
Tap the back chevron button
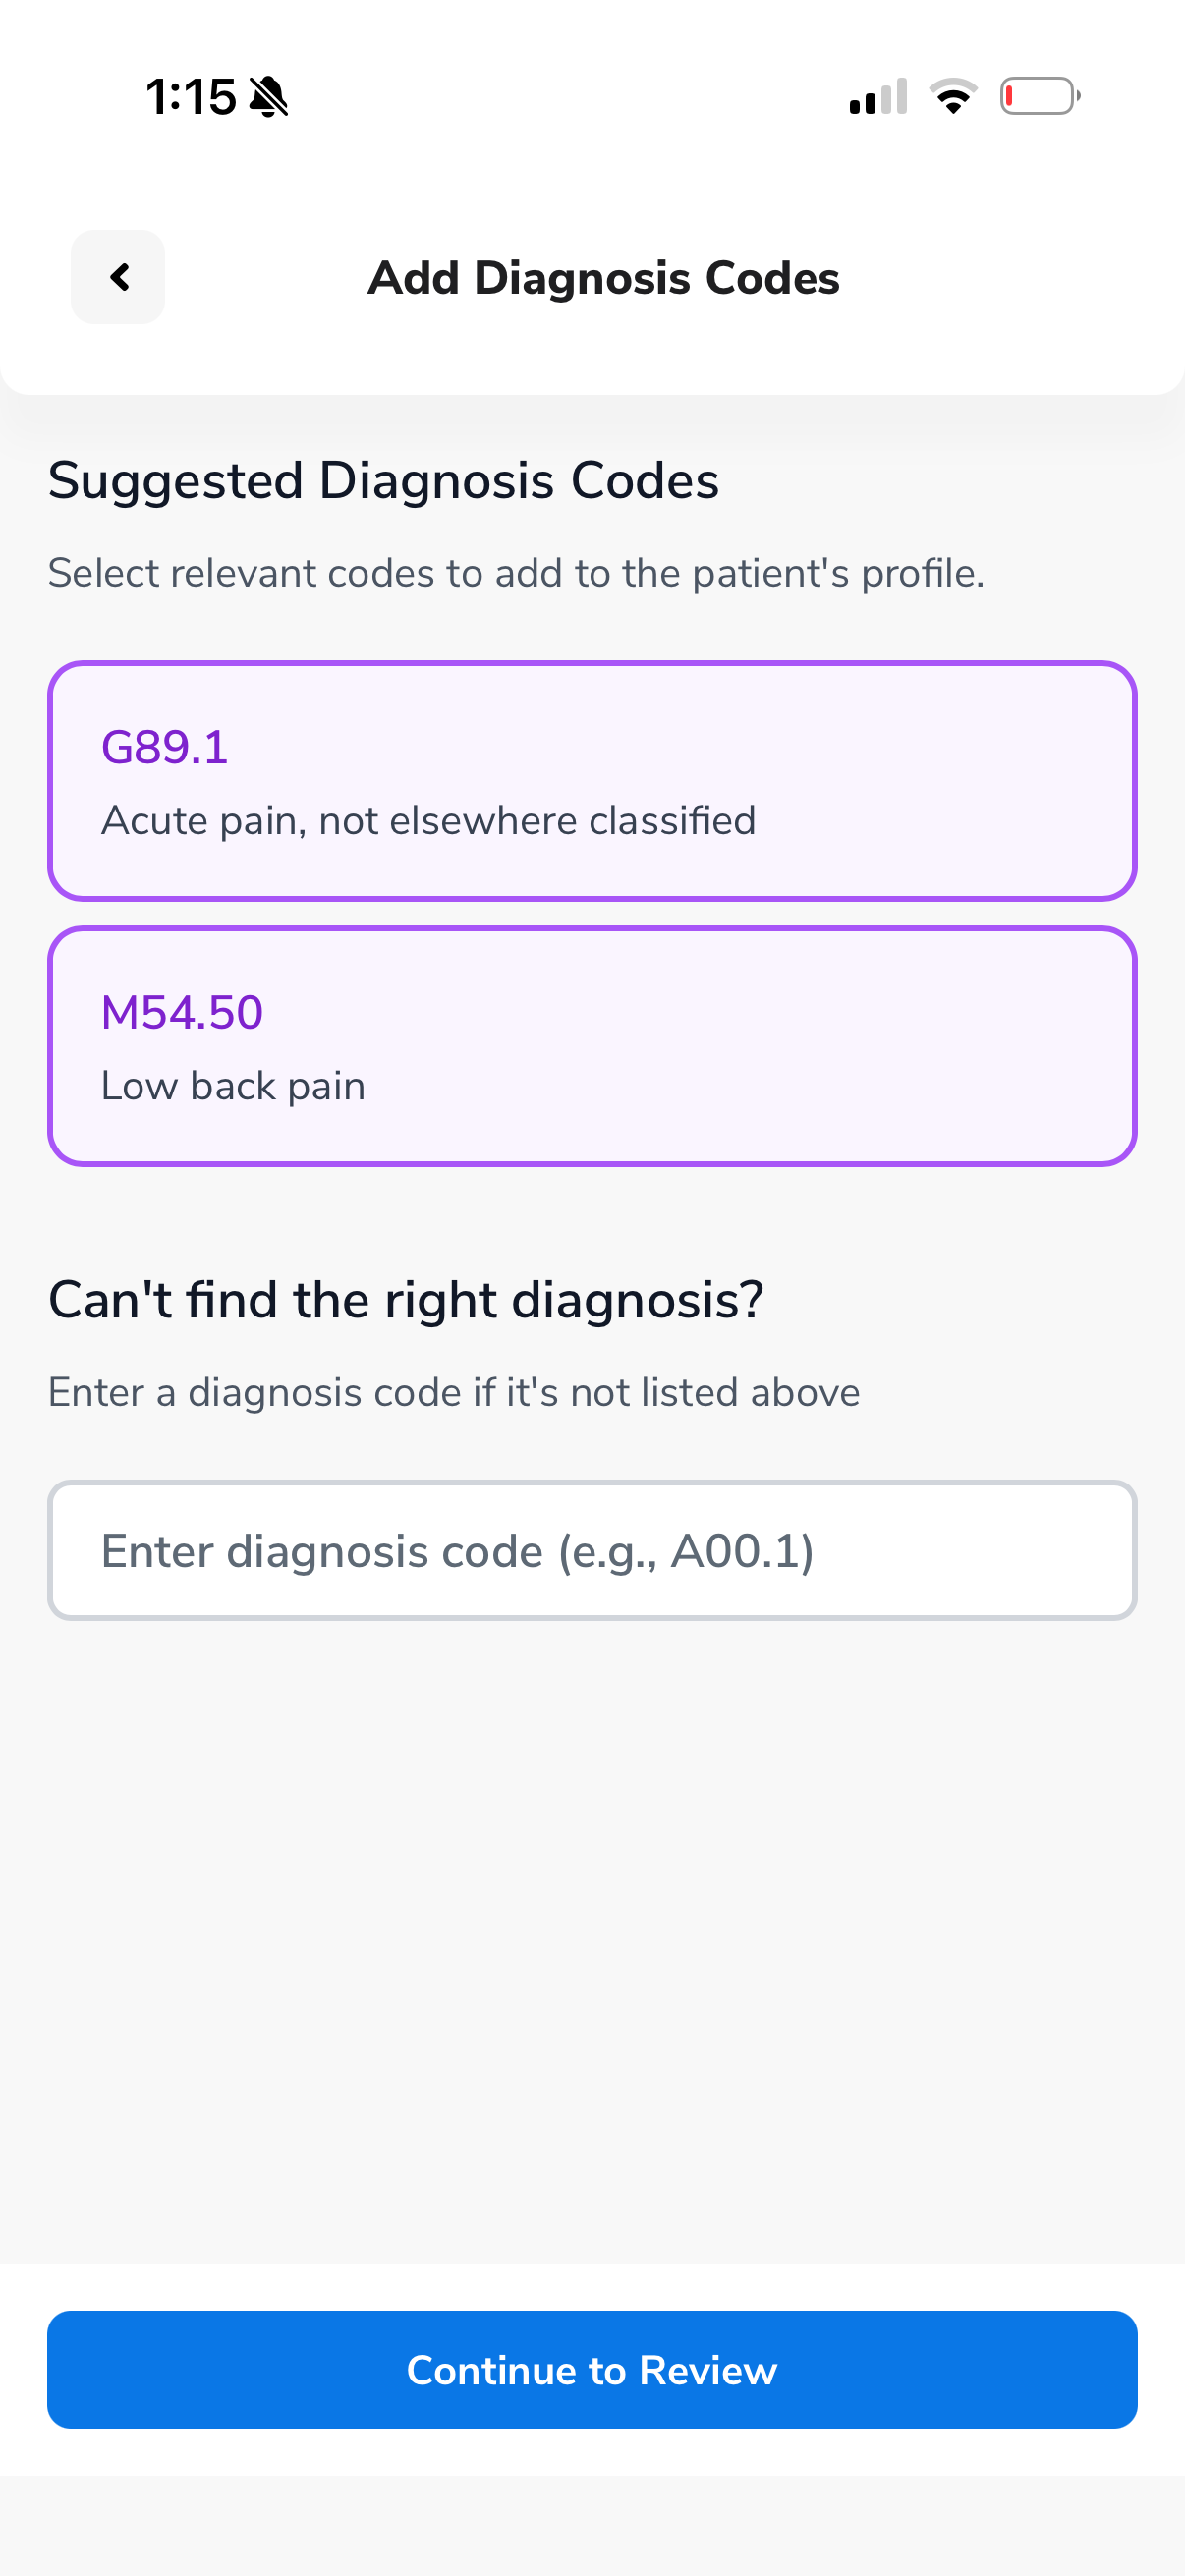pos(118,277)
